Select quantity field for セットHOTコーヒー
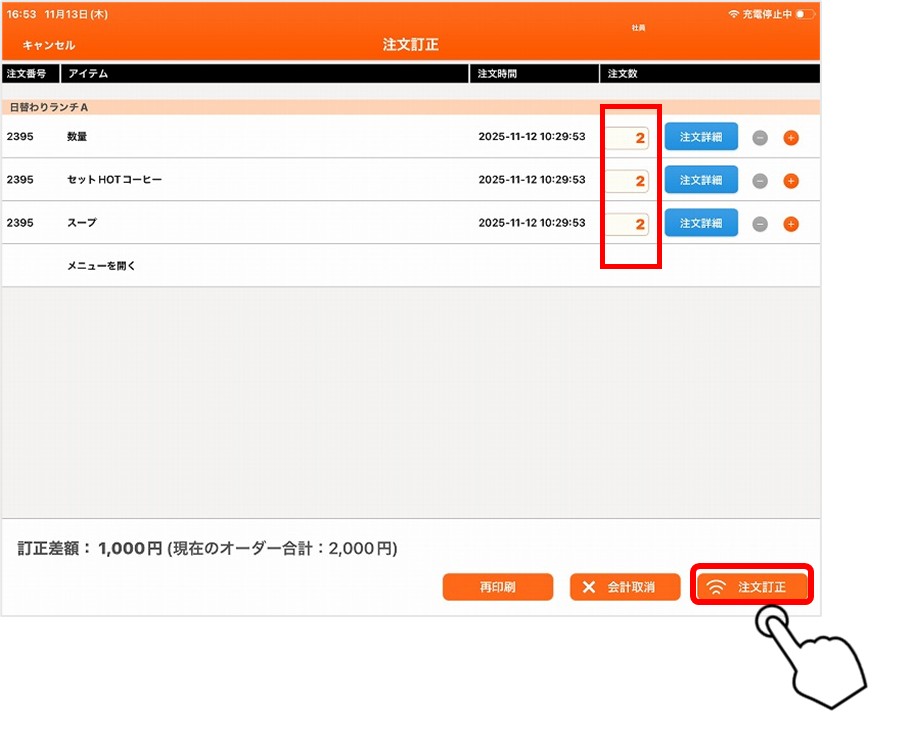Screen dimensions: 900x738 pyautogui.click(x=628, y=181)
